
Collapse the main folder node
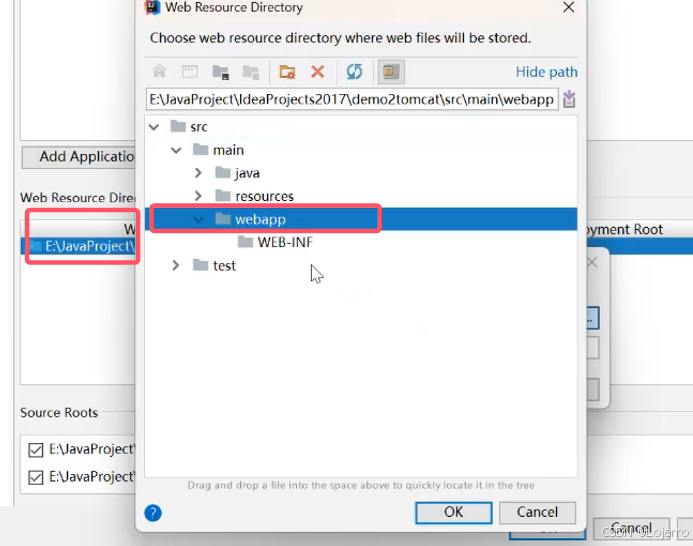tap(176, 150)
